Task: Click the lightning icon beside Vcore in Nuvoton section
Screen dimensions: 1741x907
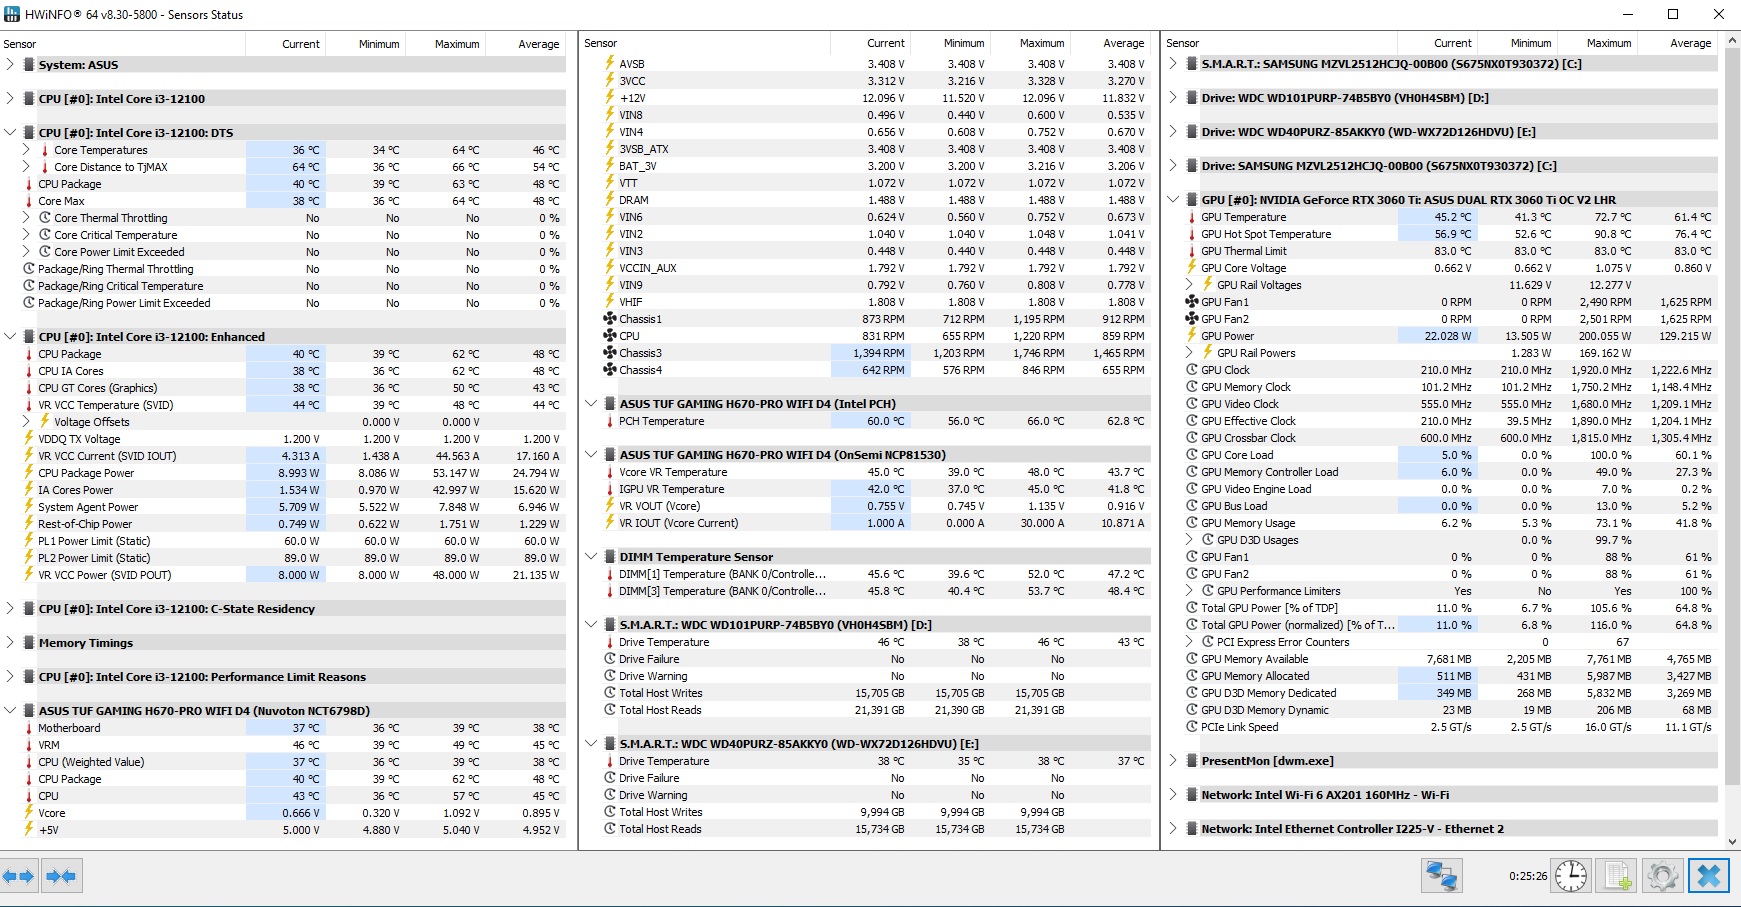Action: 29,813
